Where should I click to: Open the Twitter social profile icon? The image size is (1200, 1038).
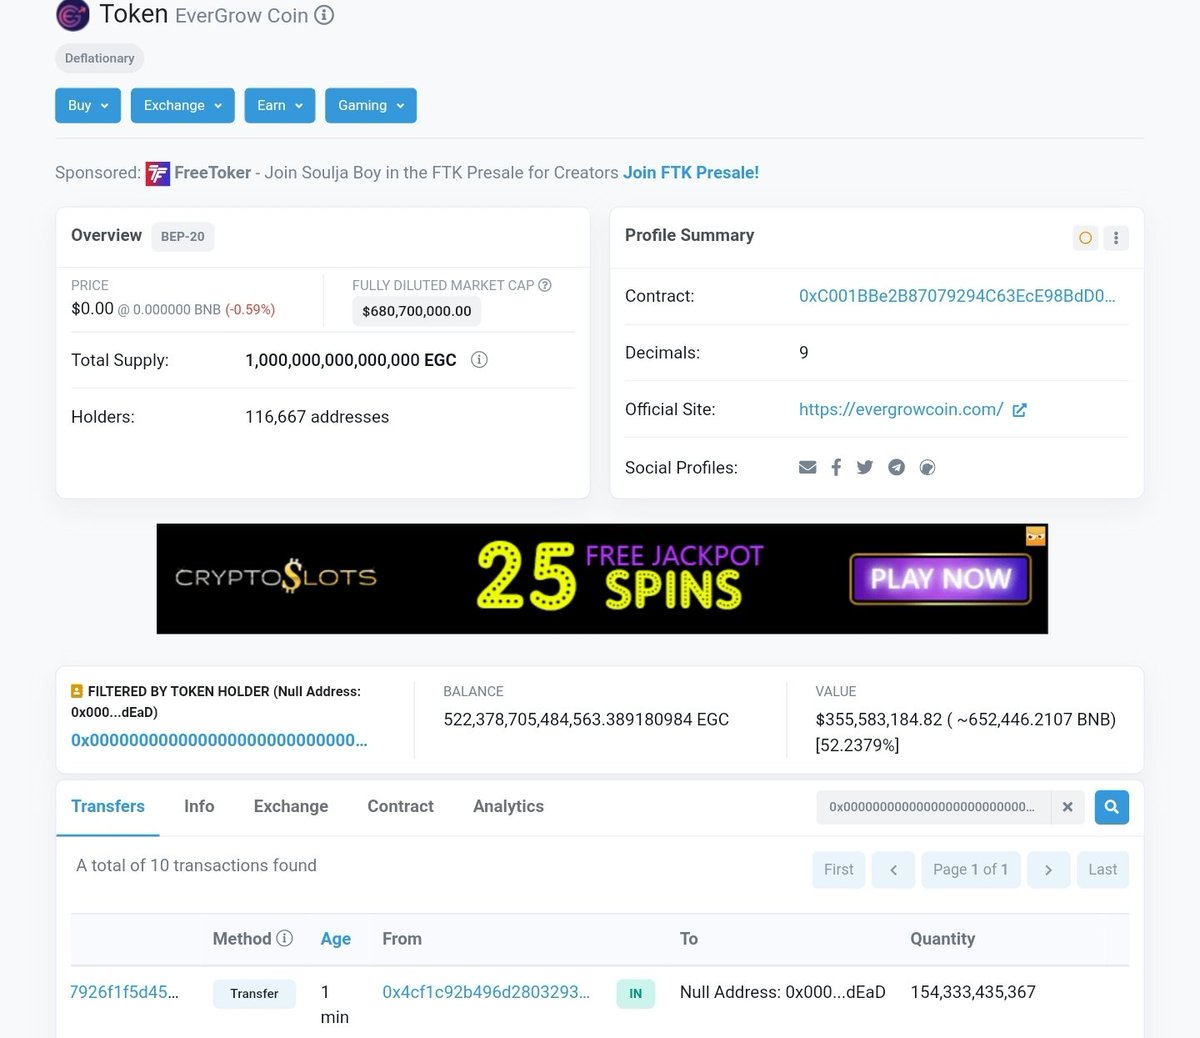coord(865,467)
